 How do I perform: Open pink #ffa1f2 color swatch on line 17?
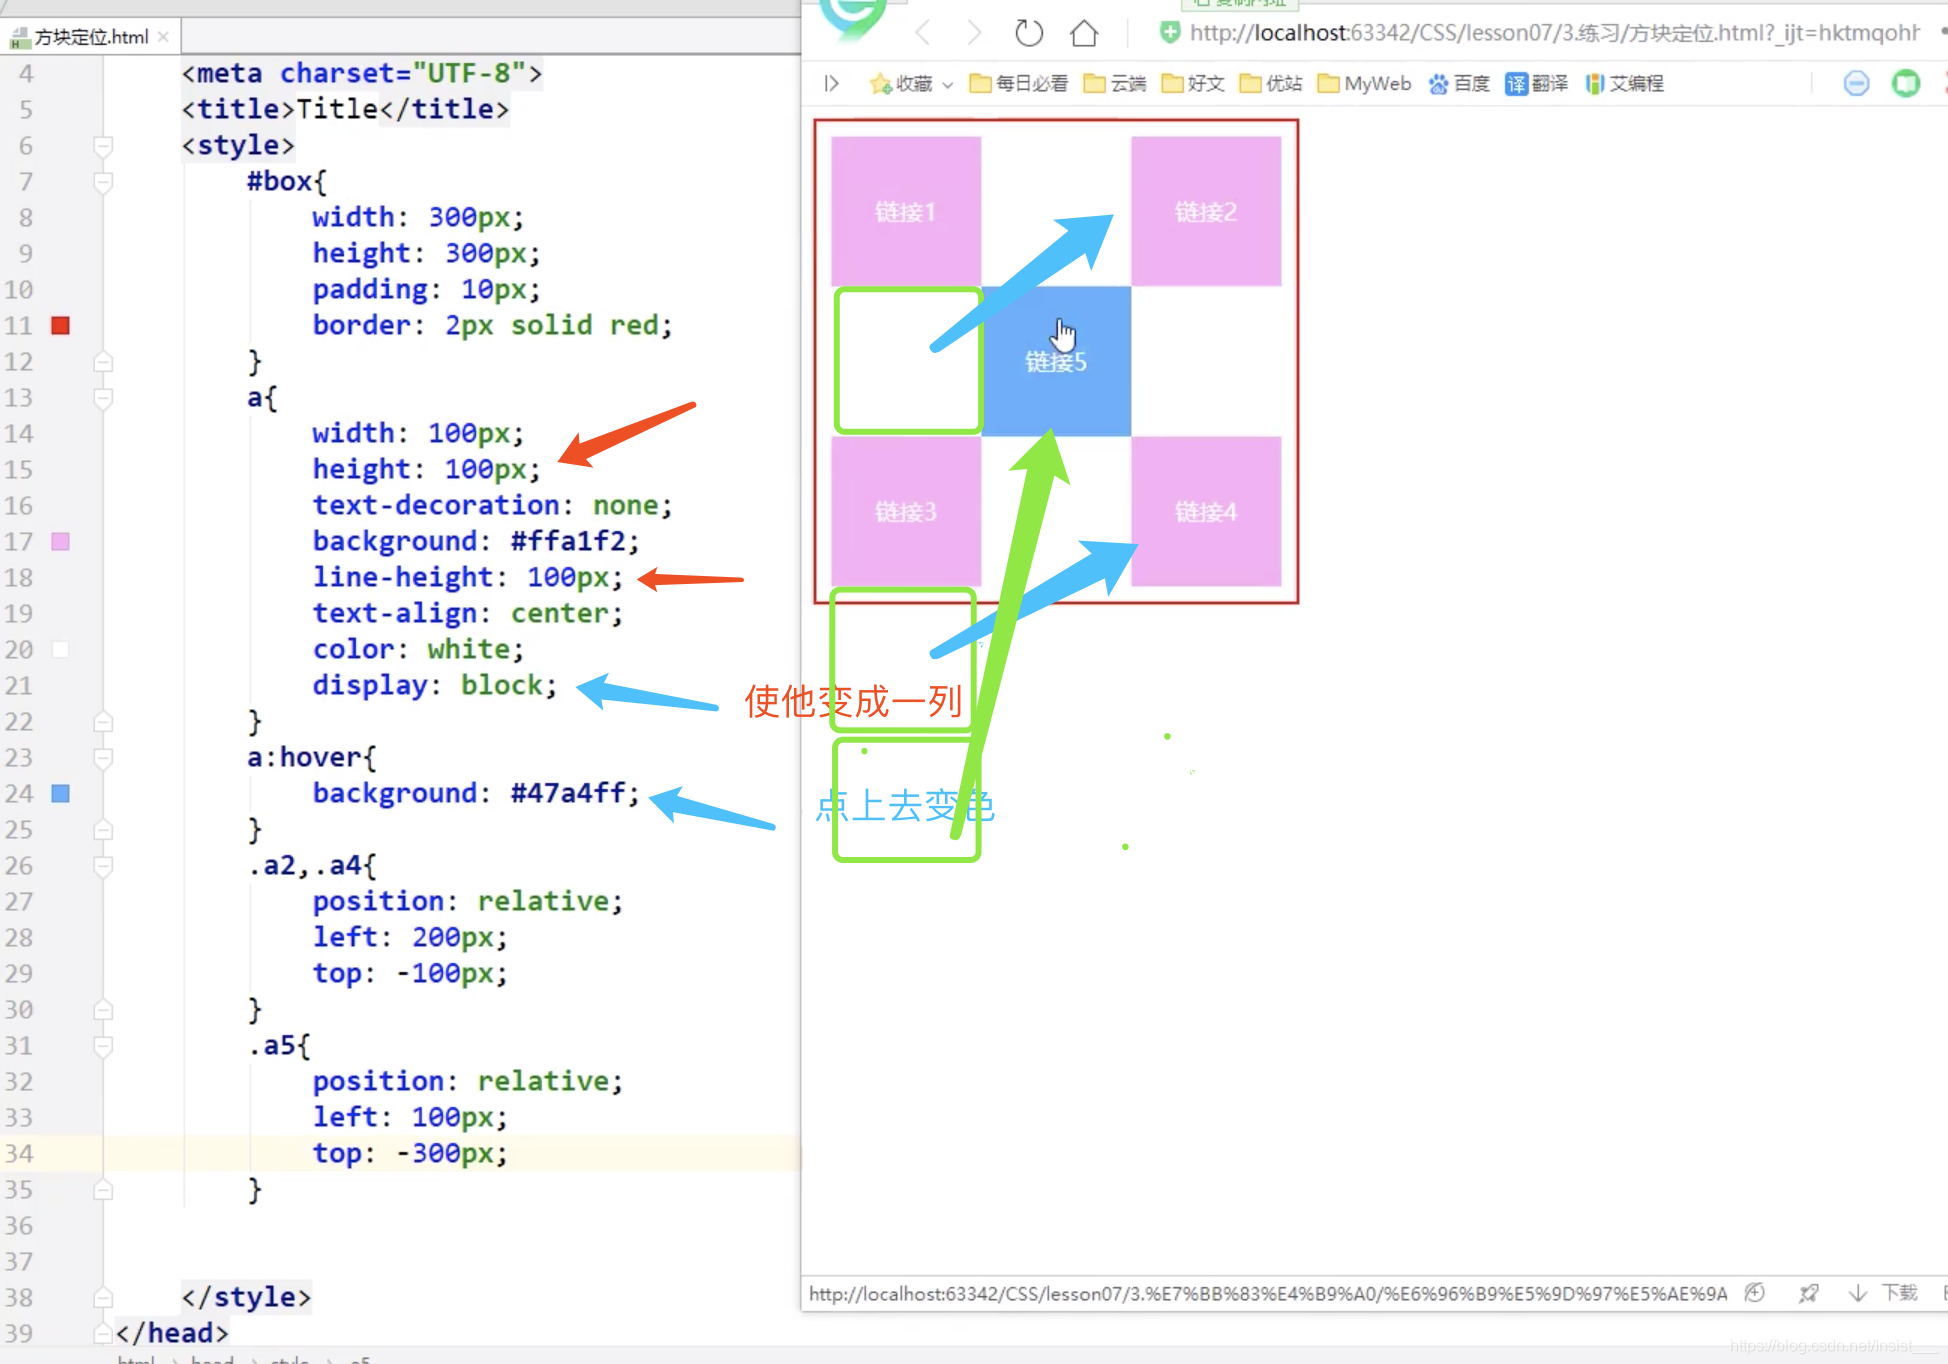click(x=61, y=541)
